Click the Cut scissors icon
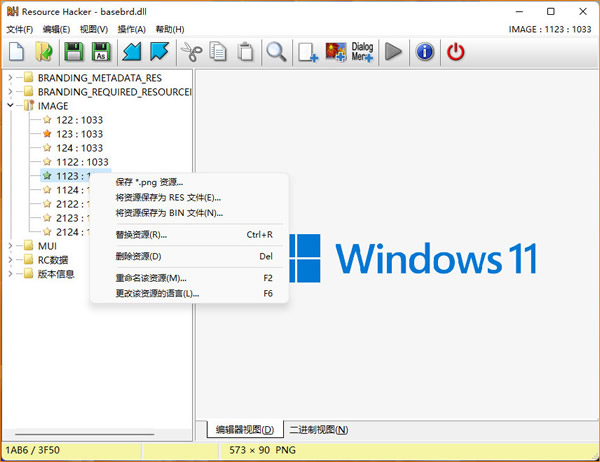The image size is (600, 462). point(191,52)
